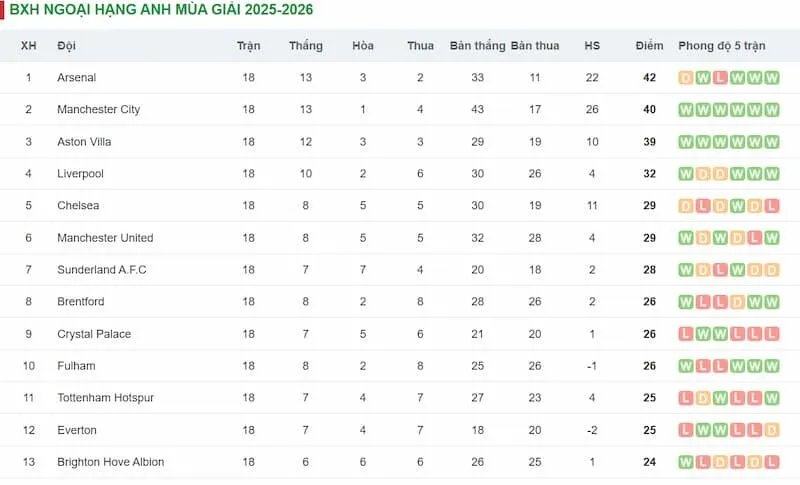The height and width of the screenshot is (485, 800).
Task: Open the Liverpool team link
Action: [x=80, y=174]
